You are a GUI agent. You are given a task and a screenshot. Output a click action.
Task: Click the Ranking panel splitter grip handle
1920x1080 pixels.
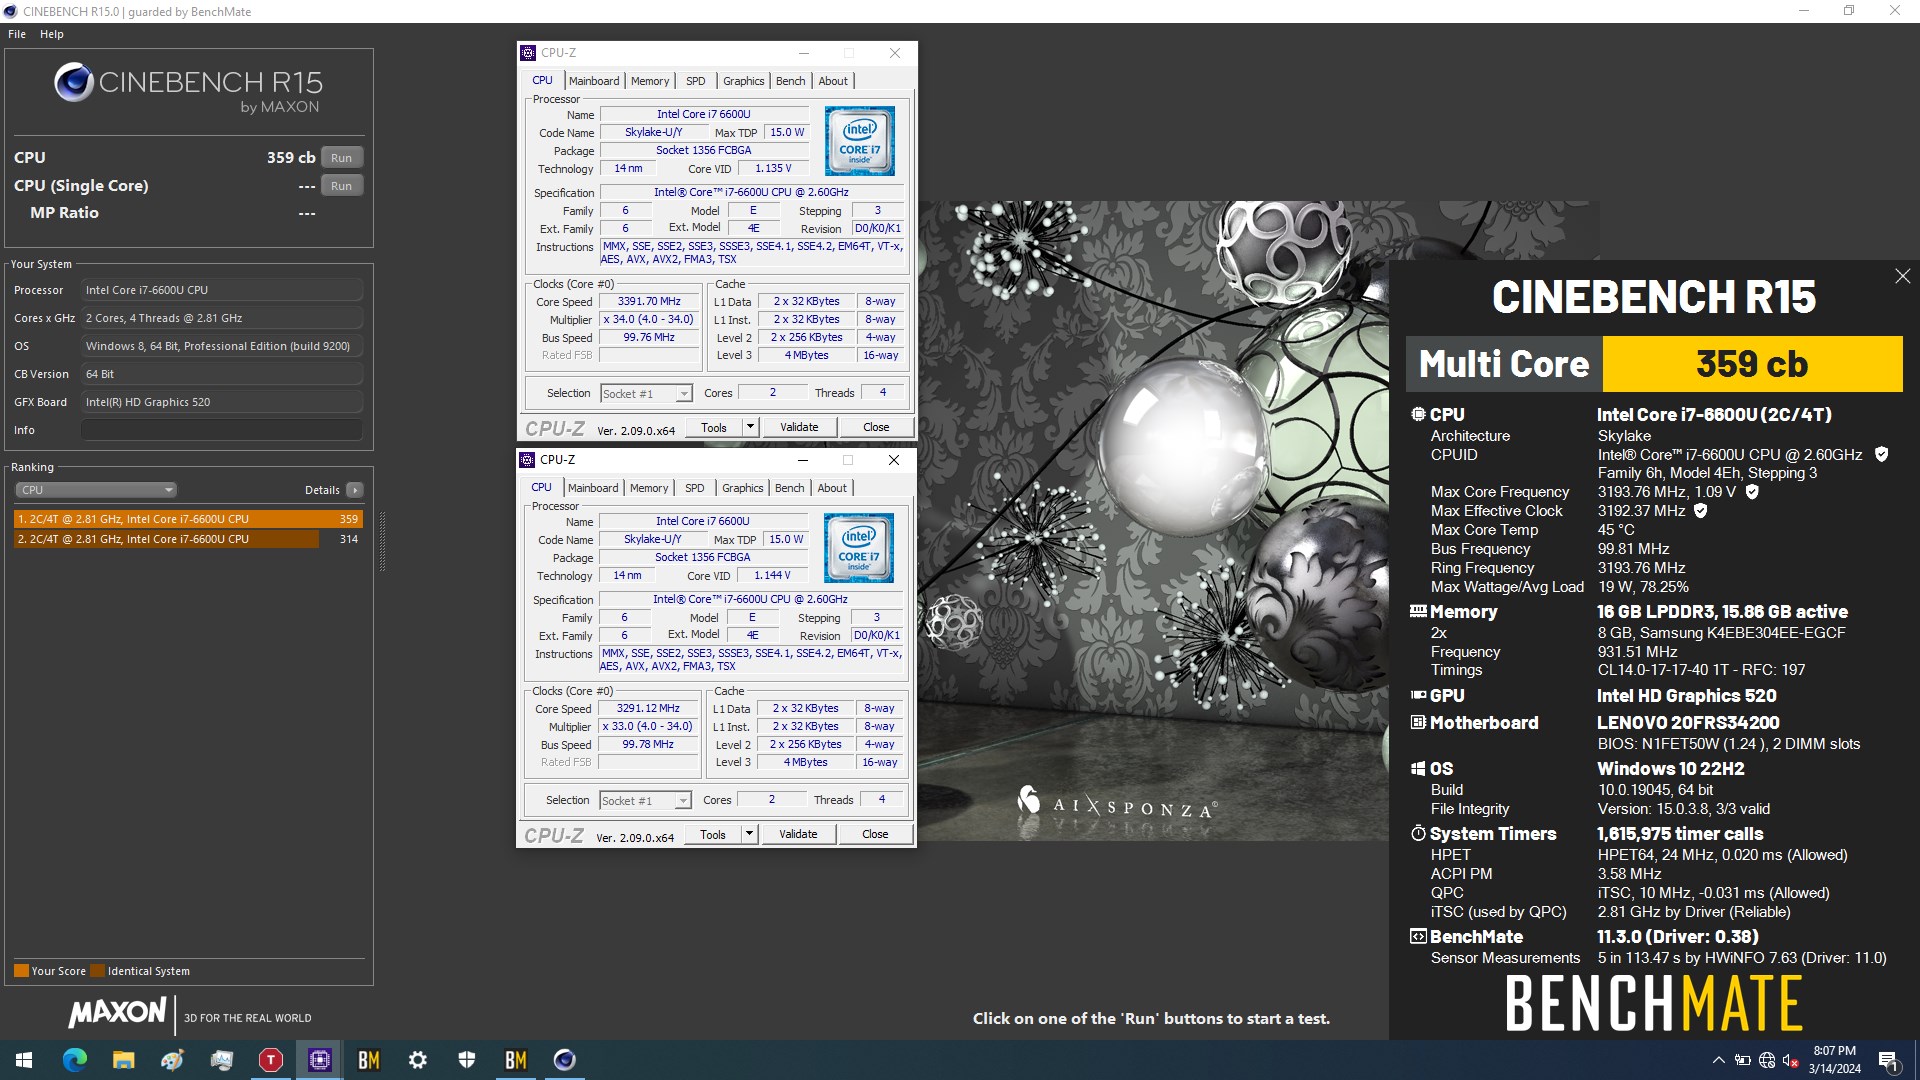click(x=382, y=541)
